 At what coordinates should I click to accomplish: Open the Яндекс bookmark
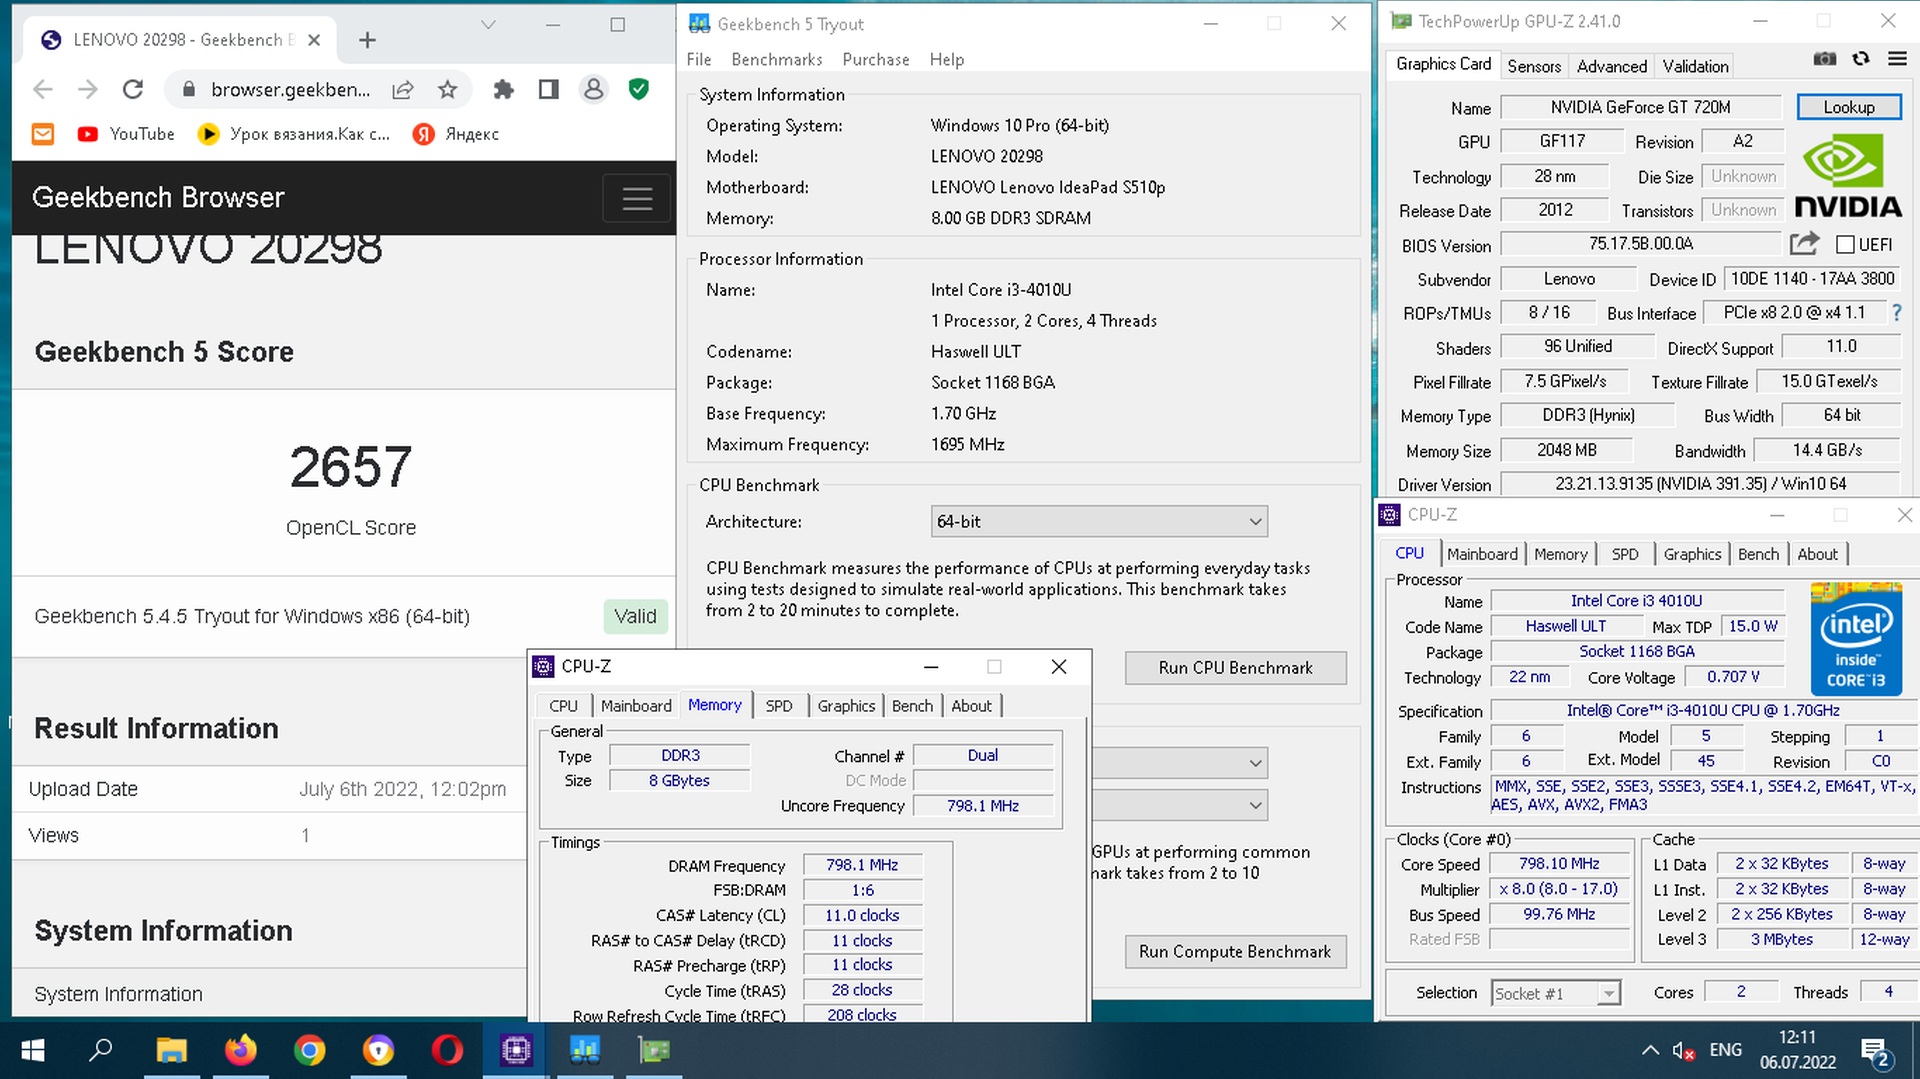click(x=456, y=134)
